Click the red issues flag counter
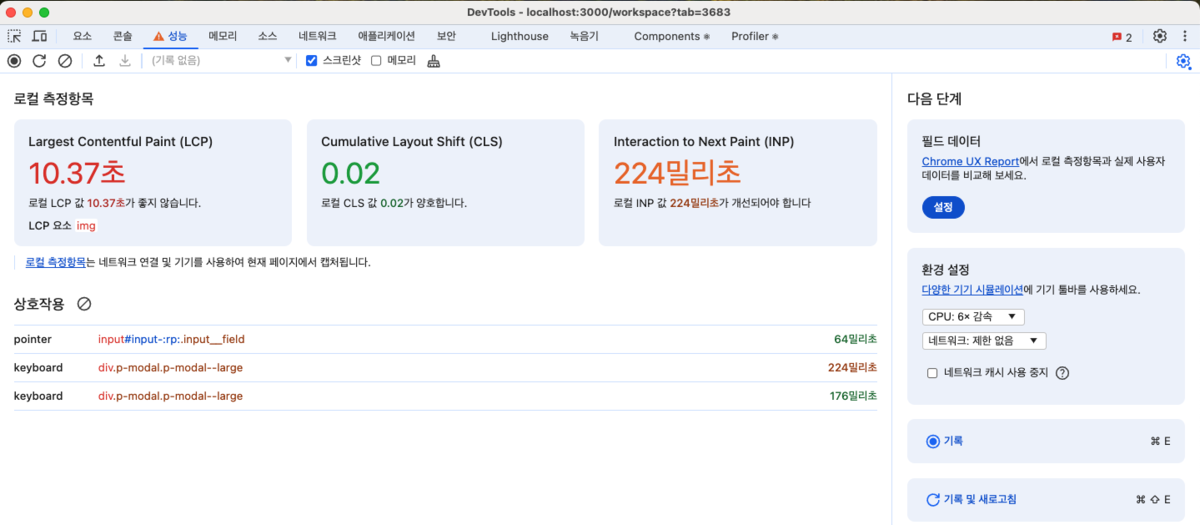This screenshot has height=525, width=1200. click(1122, 37)
